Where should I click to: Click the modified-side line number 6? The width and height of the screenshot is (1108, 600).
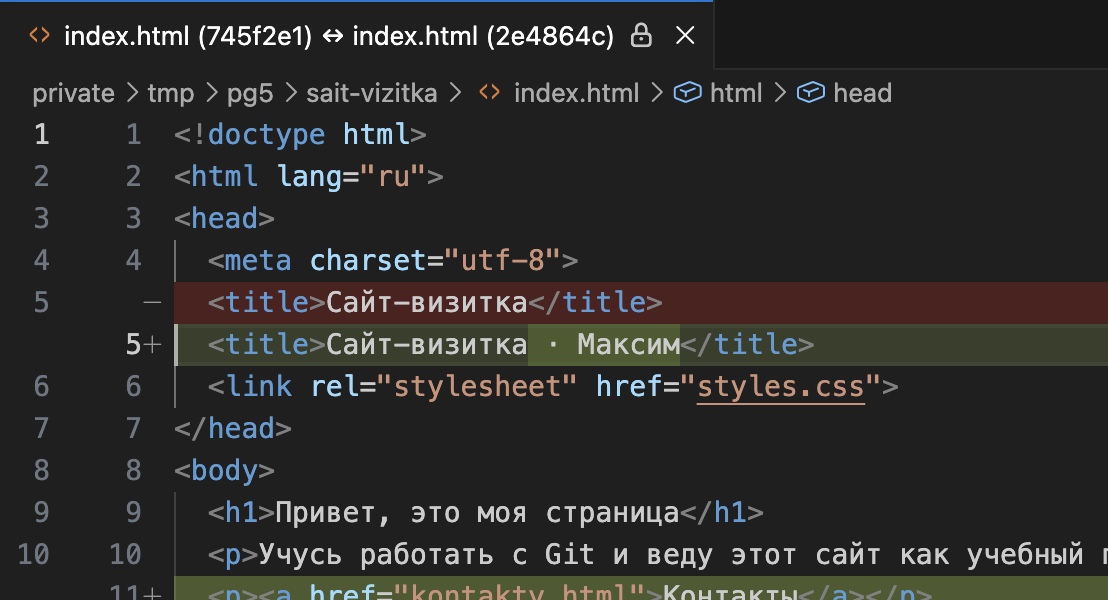click(x=134, y=387)
